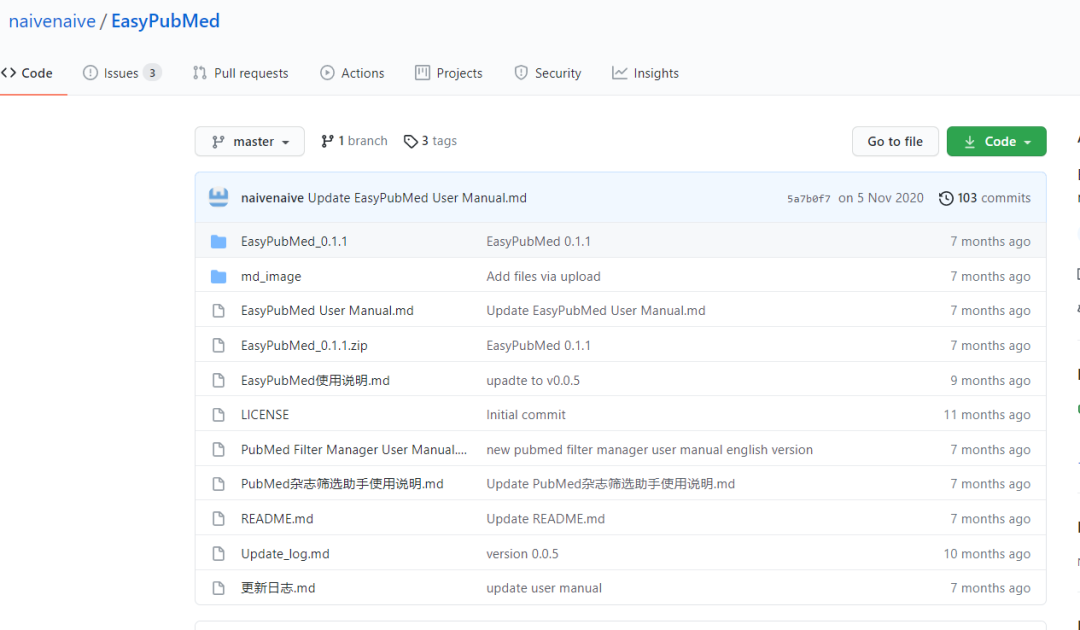Open the EasyPubMed_0.1.1 folder
The width and height of the screenshot is (1080, 630).
(x=294, y=242)
